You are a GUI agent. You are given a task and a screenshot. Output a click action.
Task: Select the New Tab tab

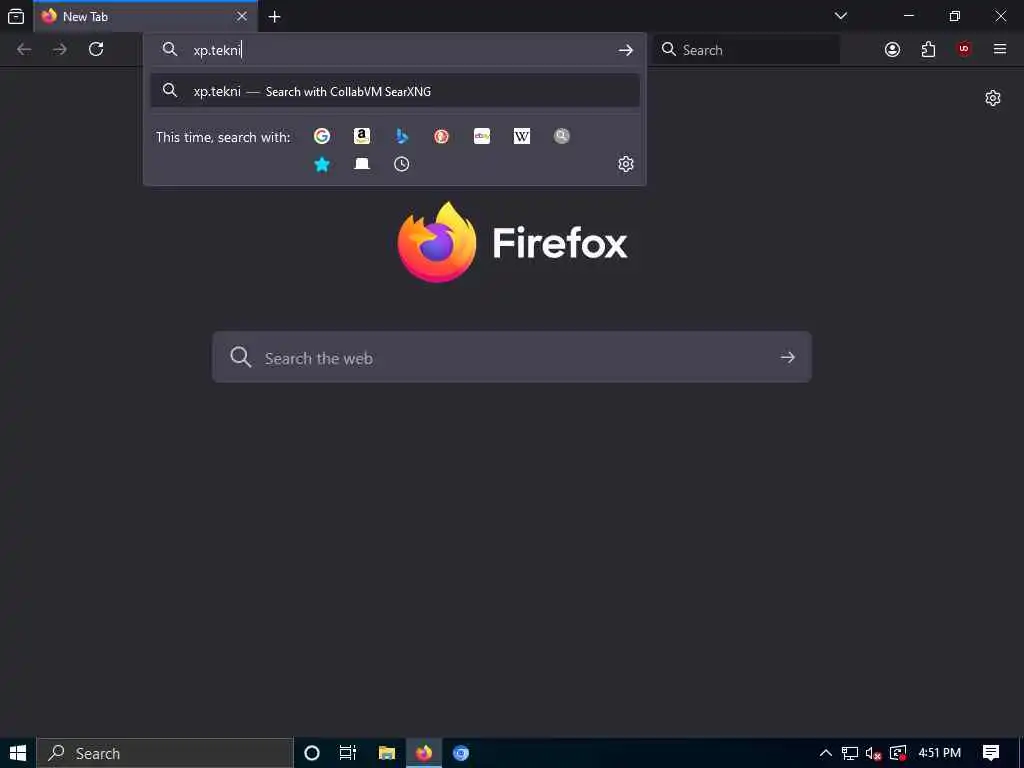[145, 16]
